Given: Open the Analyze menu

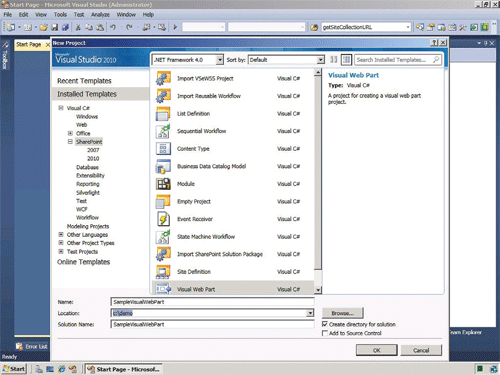Looking at the screenshot, I should pyautogui.click(x=100, y=15).
